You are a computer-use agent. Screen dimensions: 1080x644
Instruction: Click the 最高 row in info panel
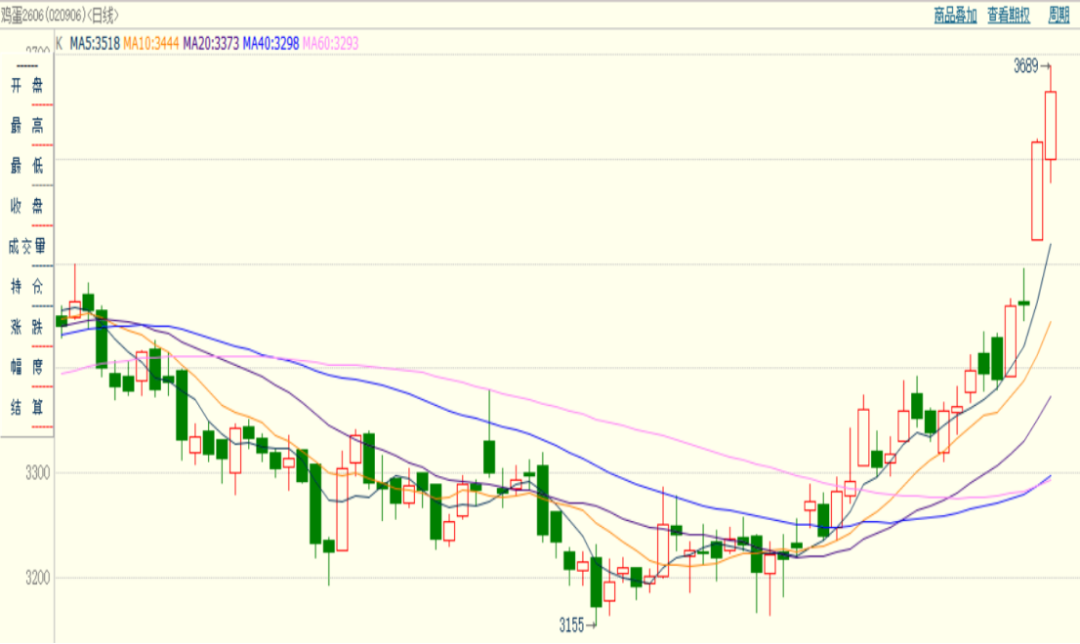coord(27,125)
